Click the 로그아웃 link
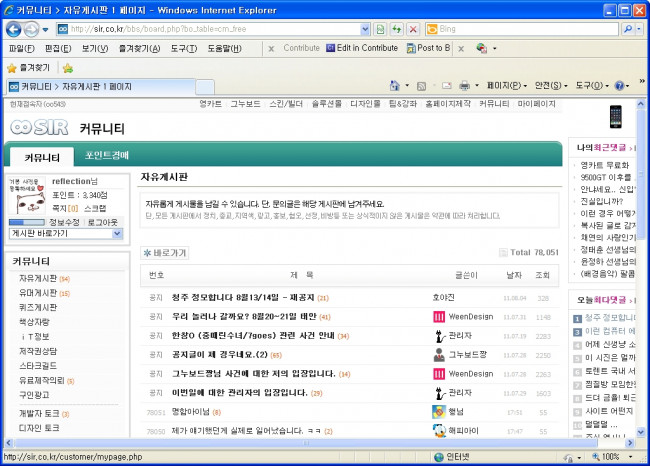 (x=102, y=221)
